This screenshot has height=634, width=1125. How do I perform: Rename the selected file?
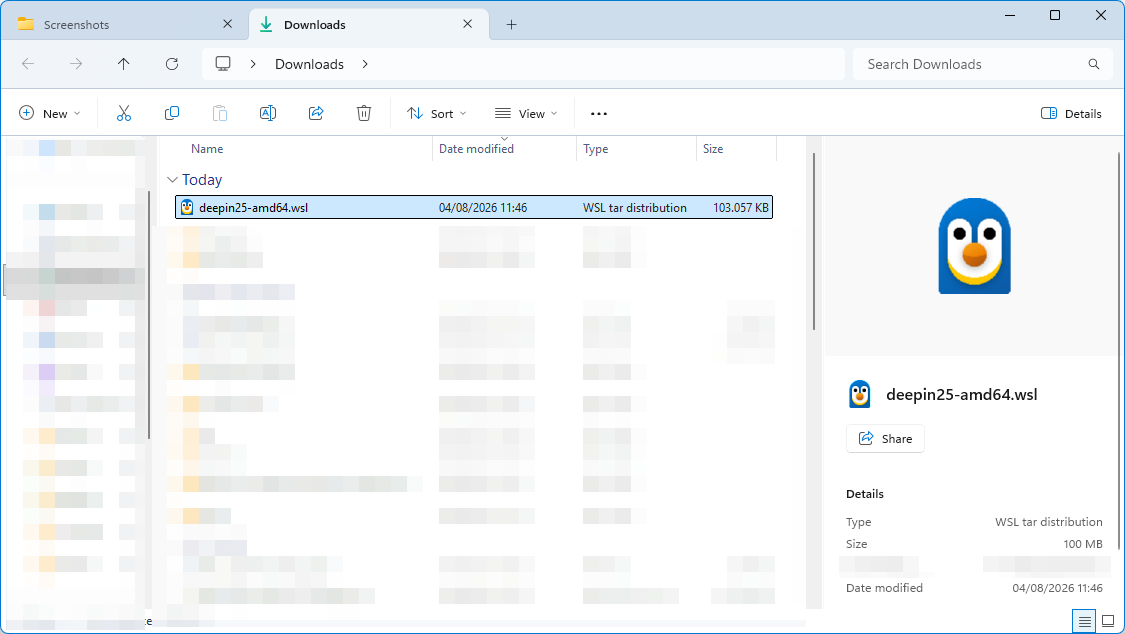(268, 113)
